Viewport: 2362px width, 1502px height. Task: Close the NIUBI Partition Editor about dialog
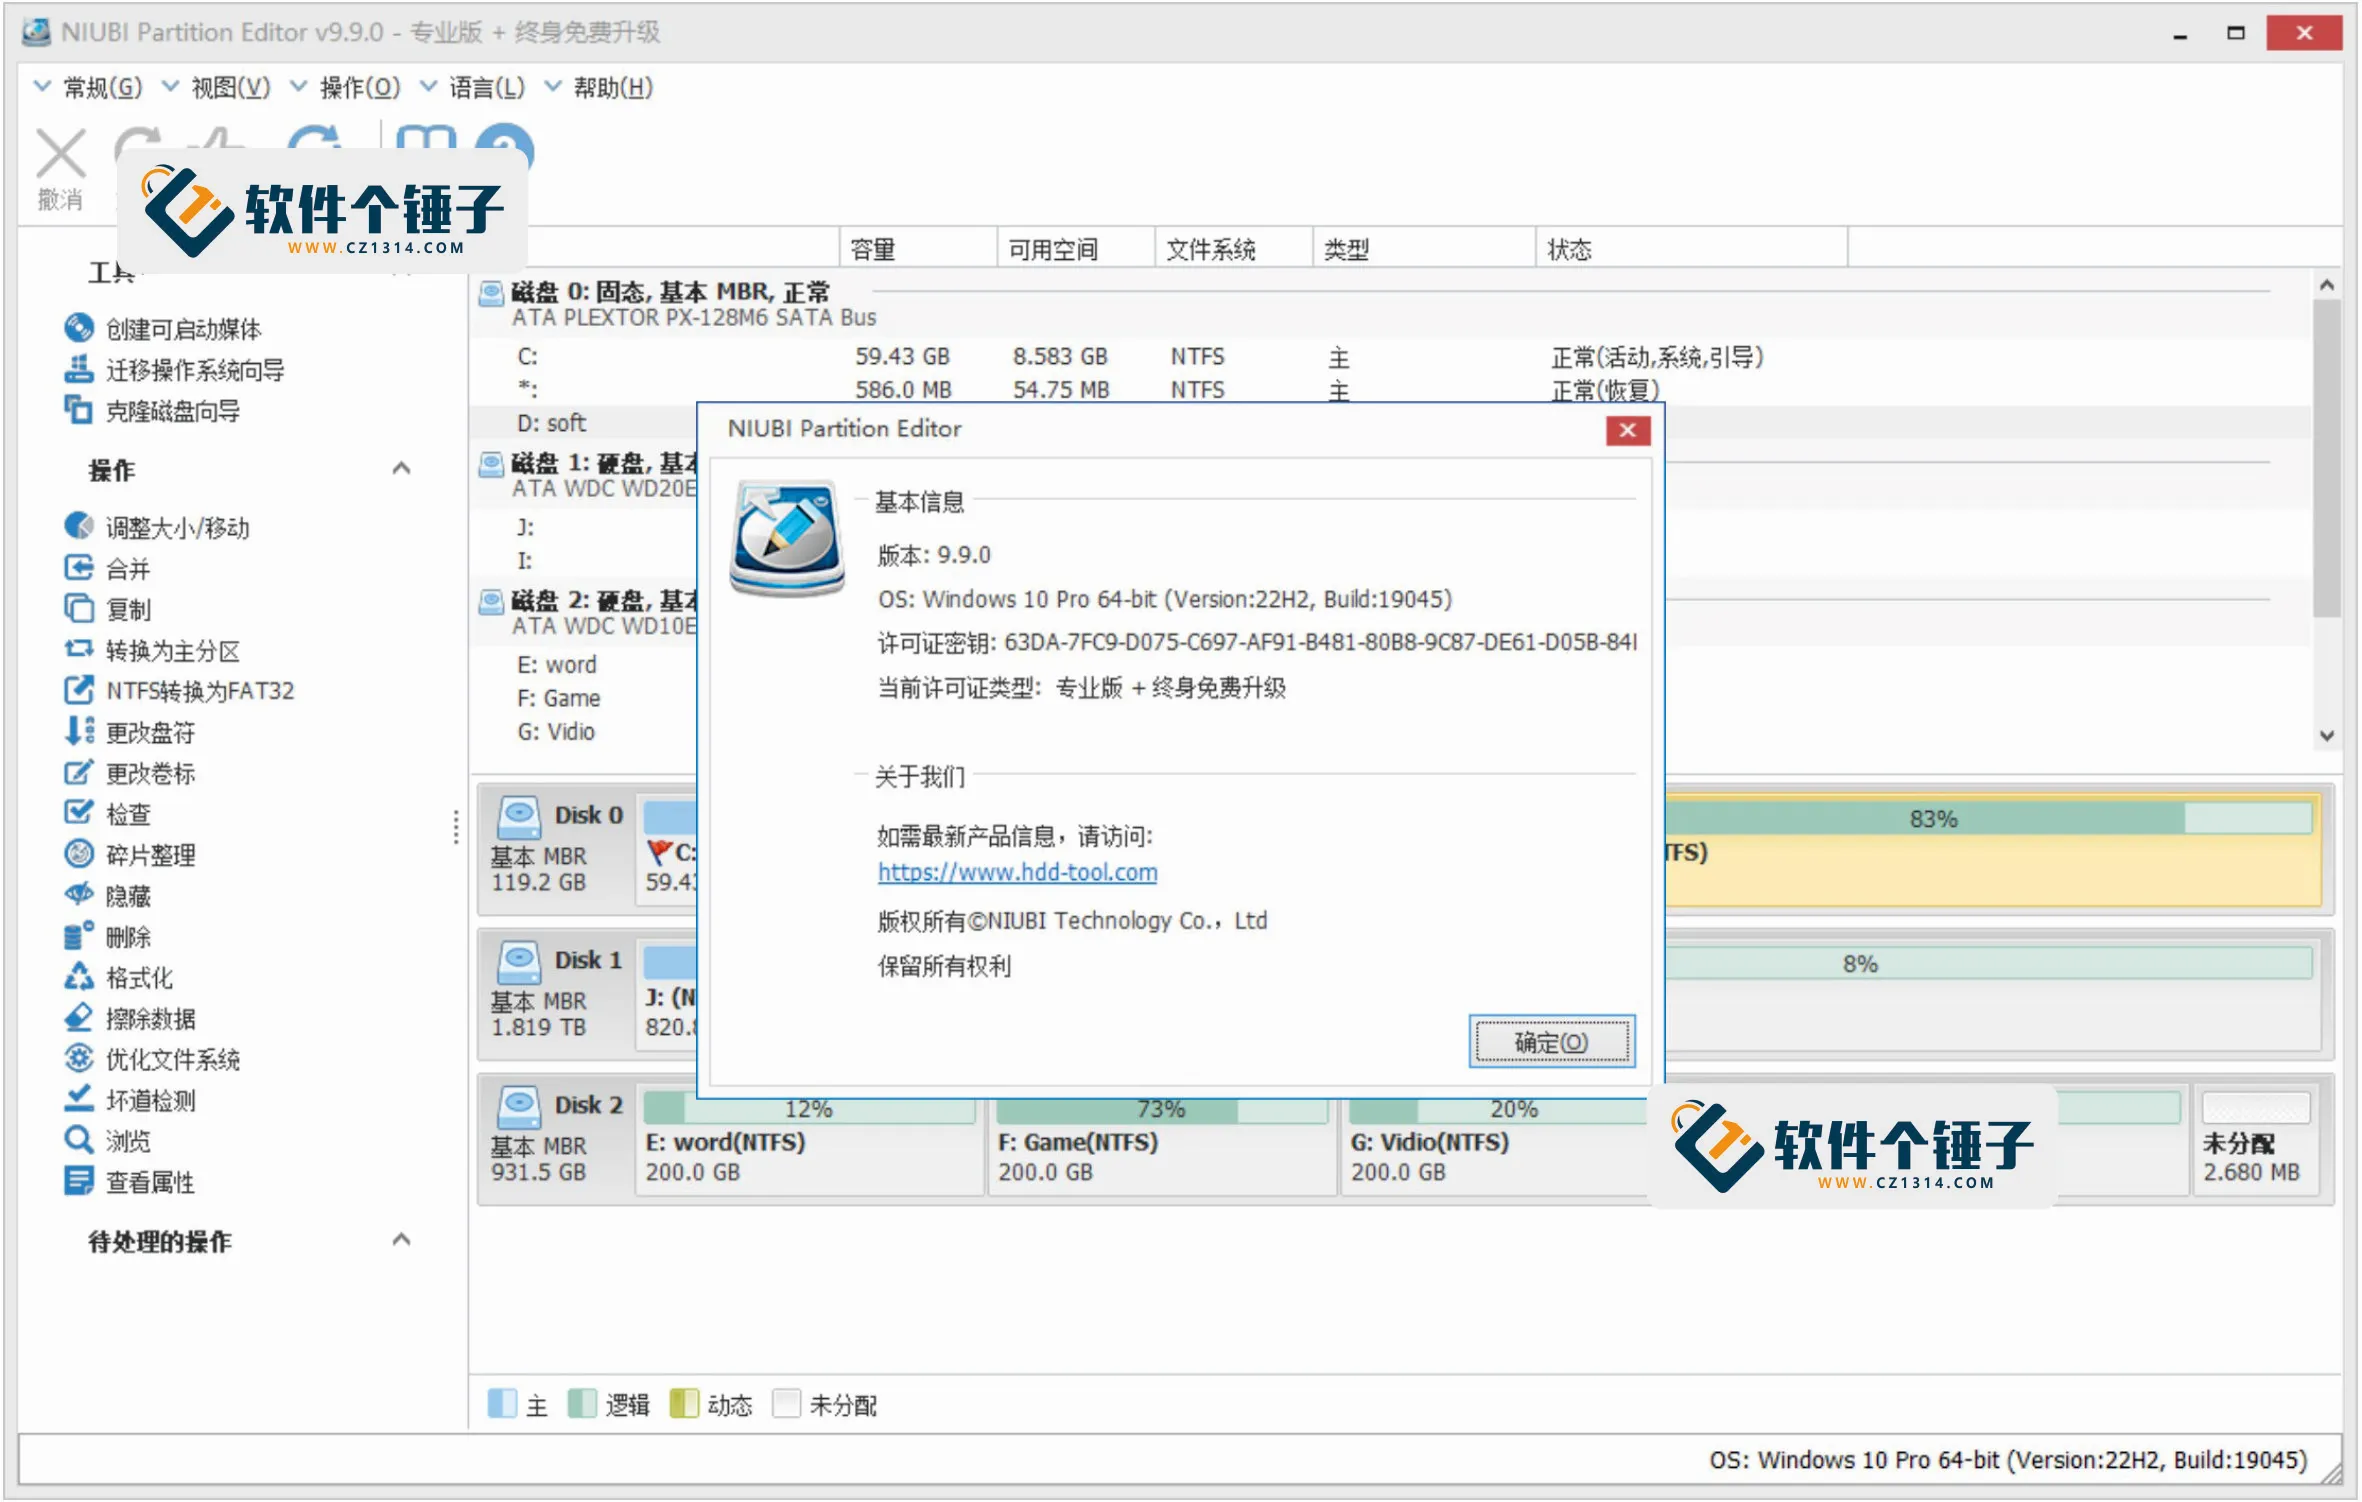click(1627, 430)
